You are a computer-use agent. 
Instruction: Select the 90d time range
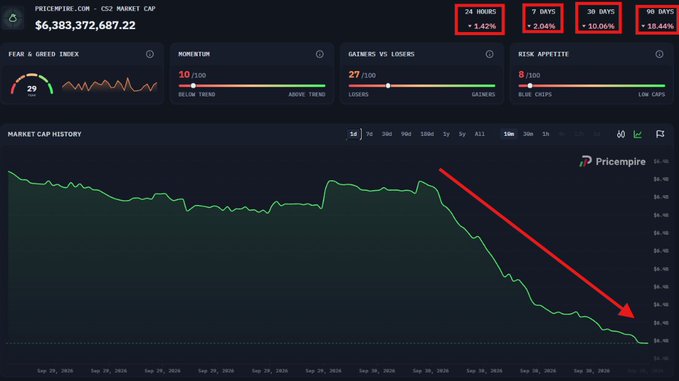tap(406, 134)
